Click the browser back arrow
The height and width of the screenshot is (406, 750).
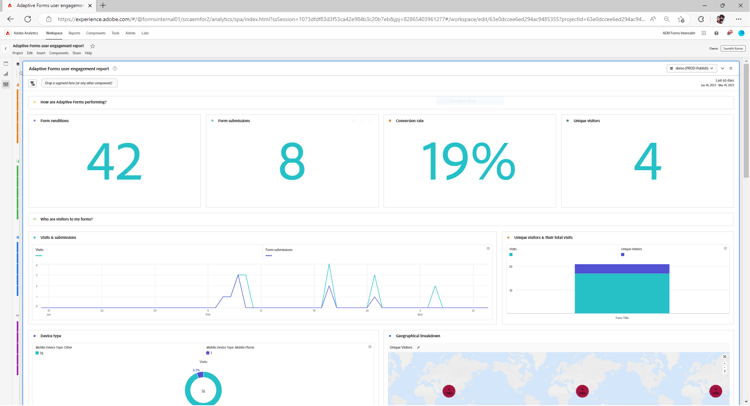point(11,19)
